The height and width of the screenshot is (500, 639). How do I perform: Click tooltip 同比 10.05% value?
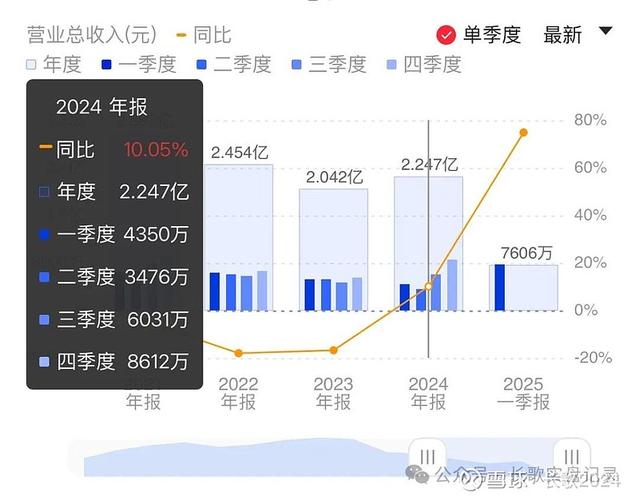coord(156,150)
